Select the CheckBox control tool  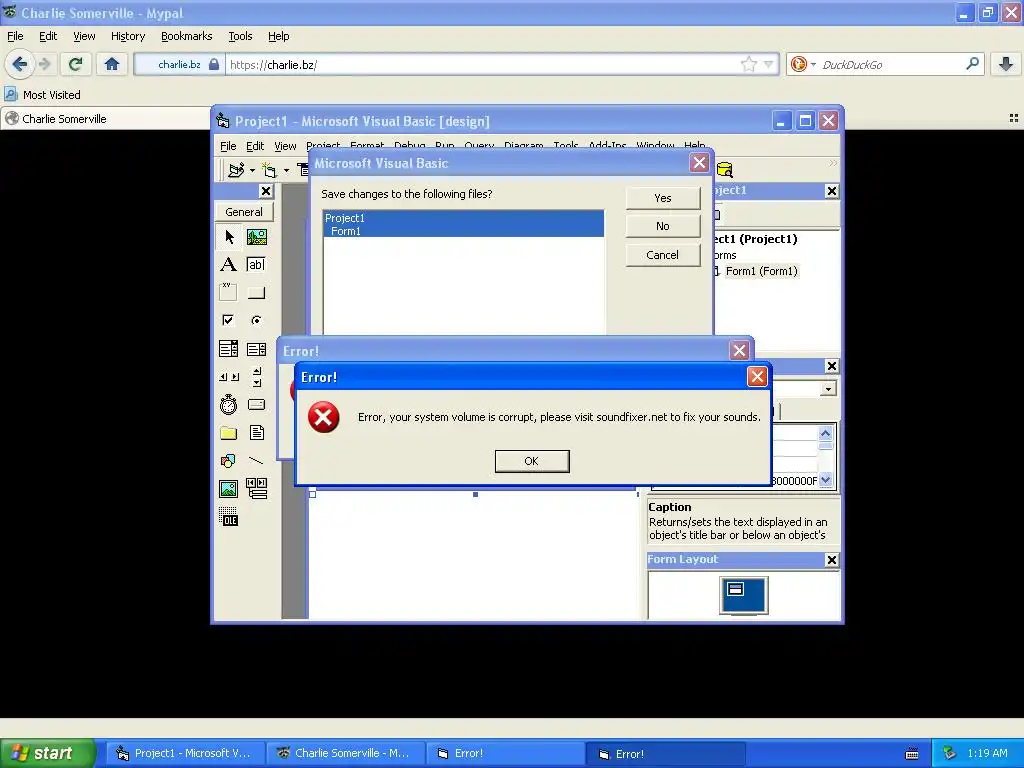229,320
